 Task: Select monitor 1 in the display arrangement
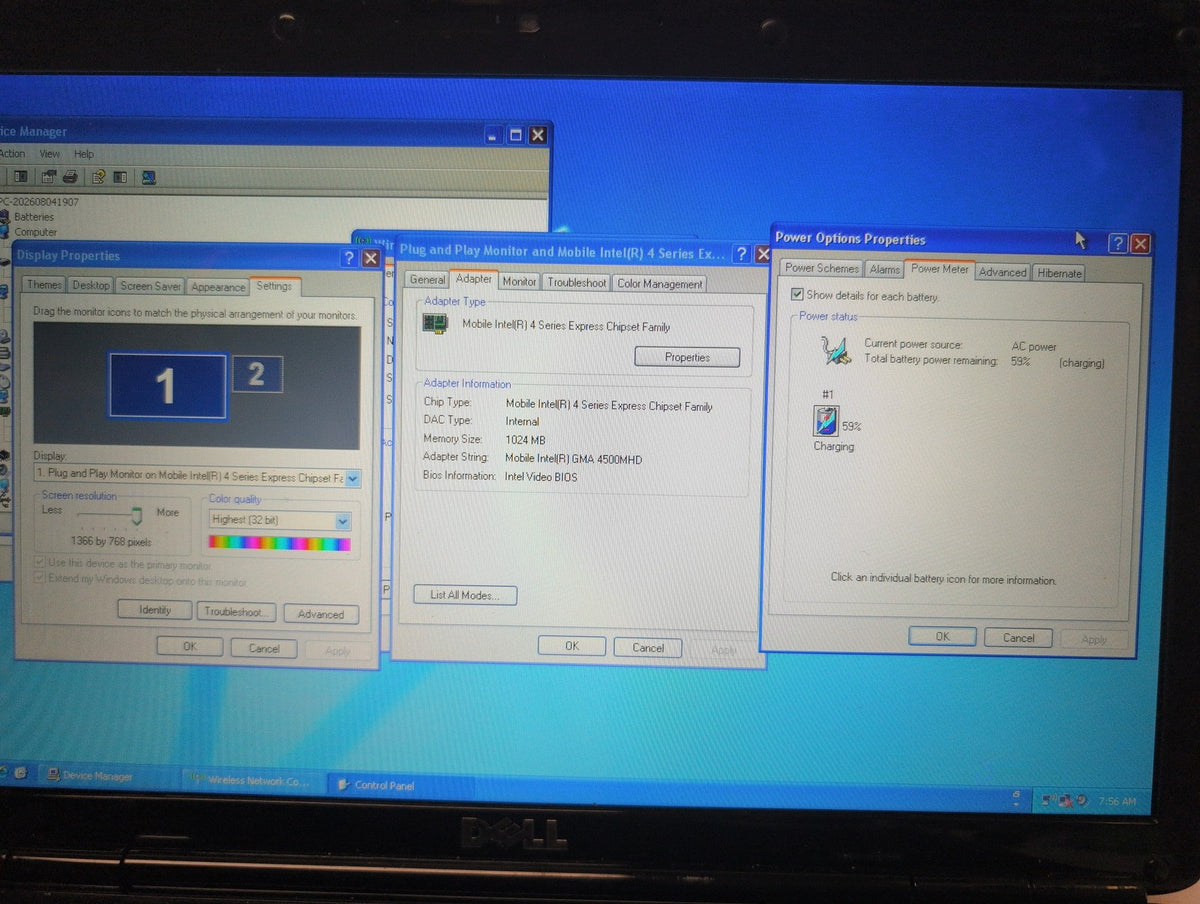click(x=167, y=385)
